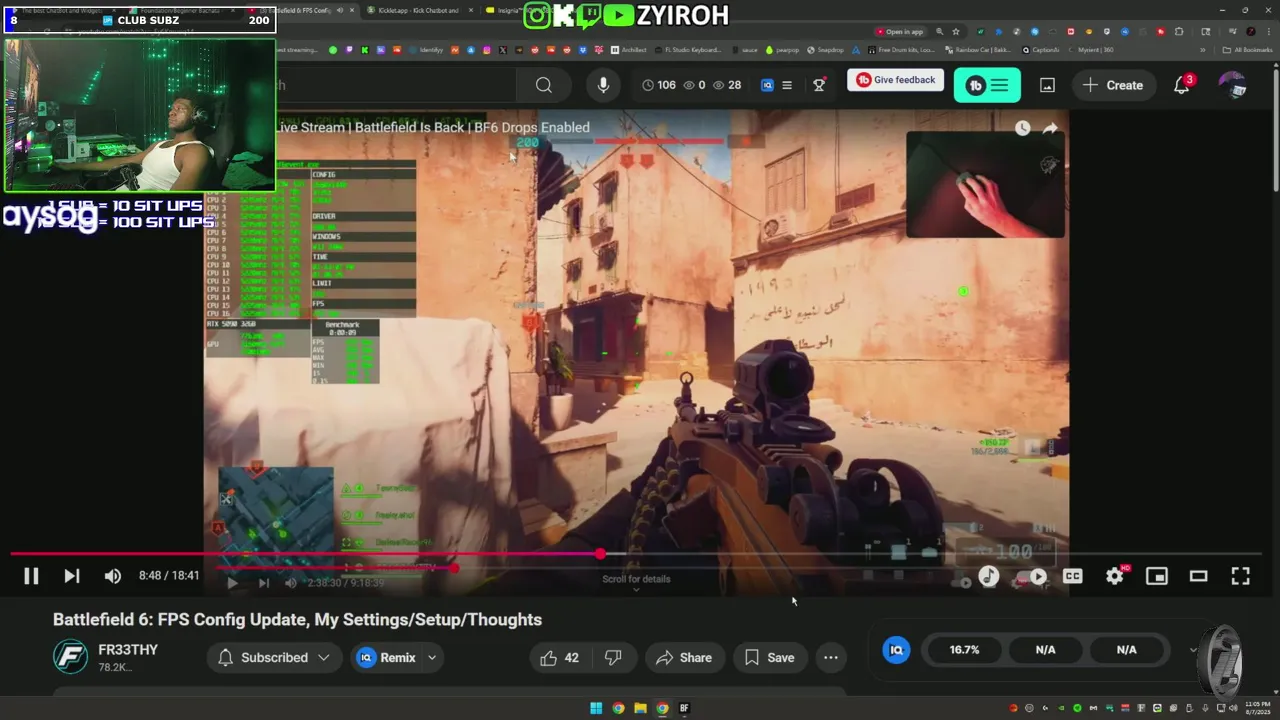Open the Free Drum kits bookmark
This screenshot has width=1280, height=720.
click(901, 50)
